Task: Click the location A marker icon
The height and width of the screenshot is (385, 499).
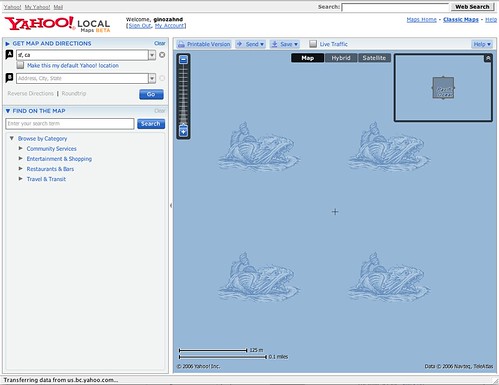Action: 9,55
